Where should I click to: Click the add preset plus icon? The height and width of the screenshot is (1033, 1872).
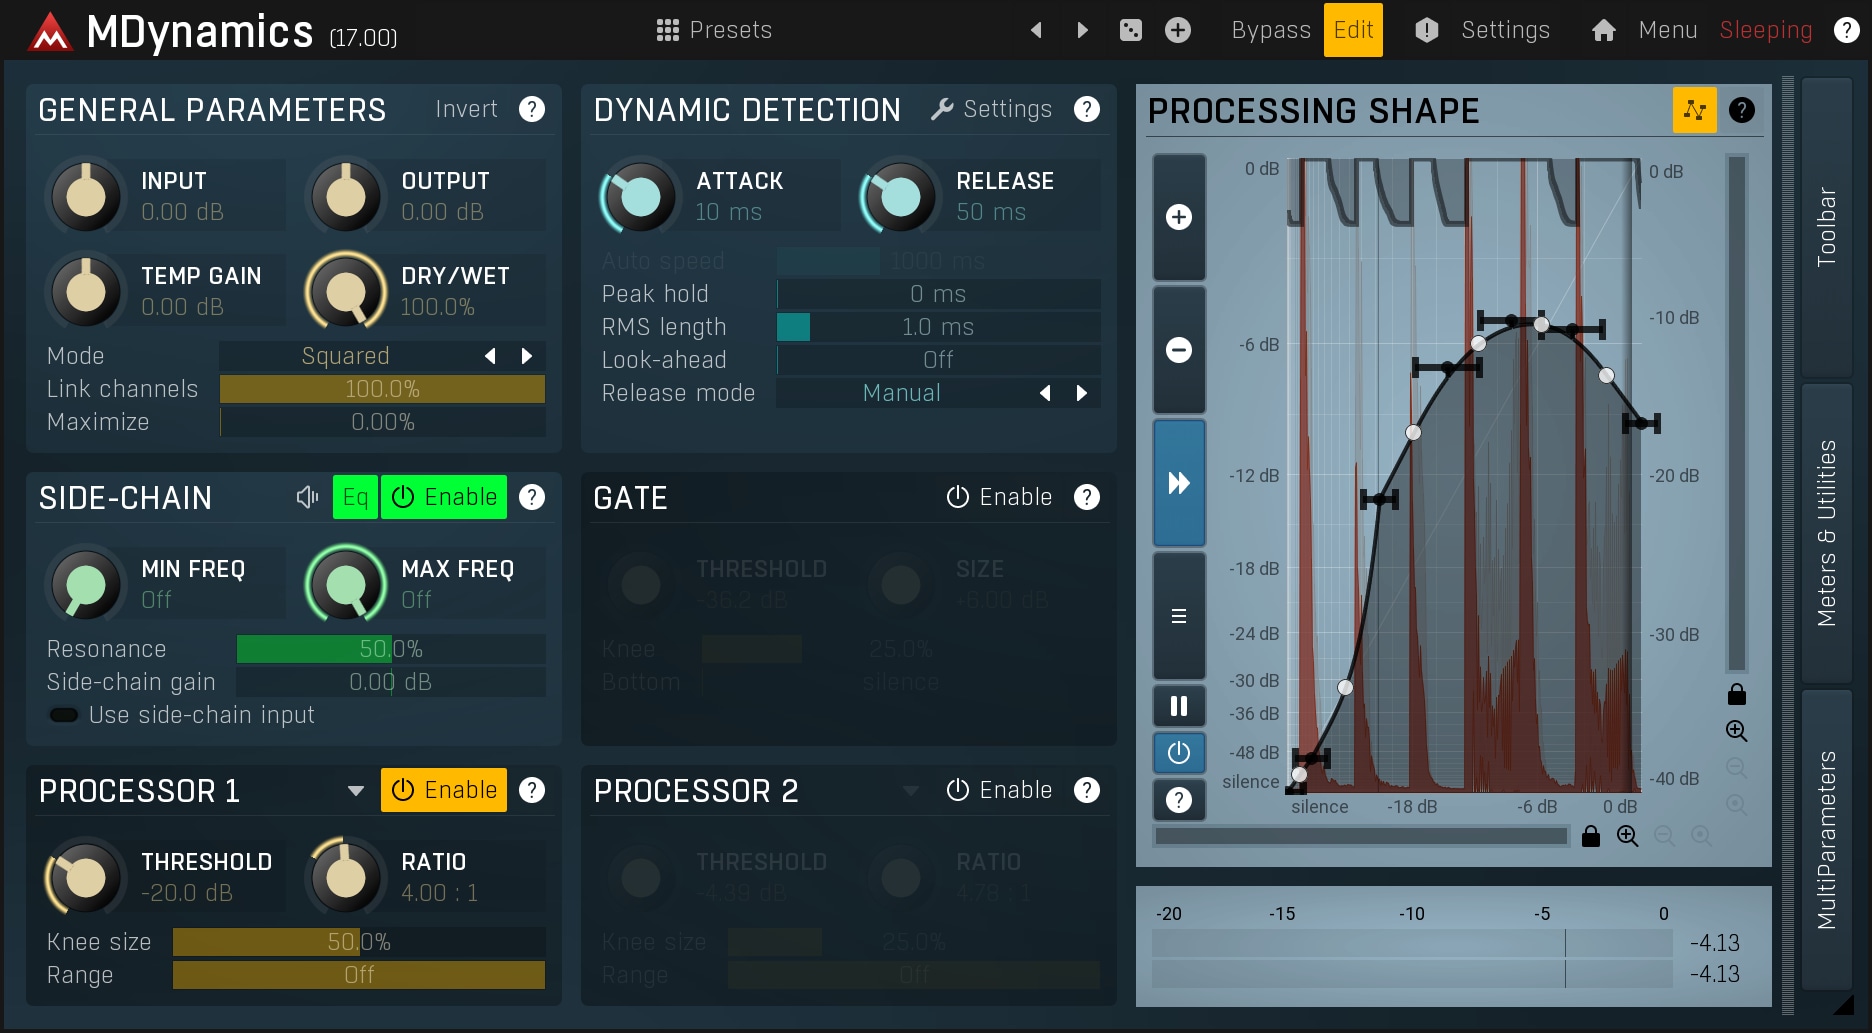coord(1178,30)
